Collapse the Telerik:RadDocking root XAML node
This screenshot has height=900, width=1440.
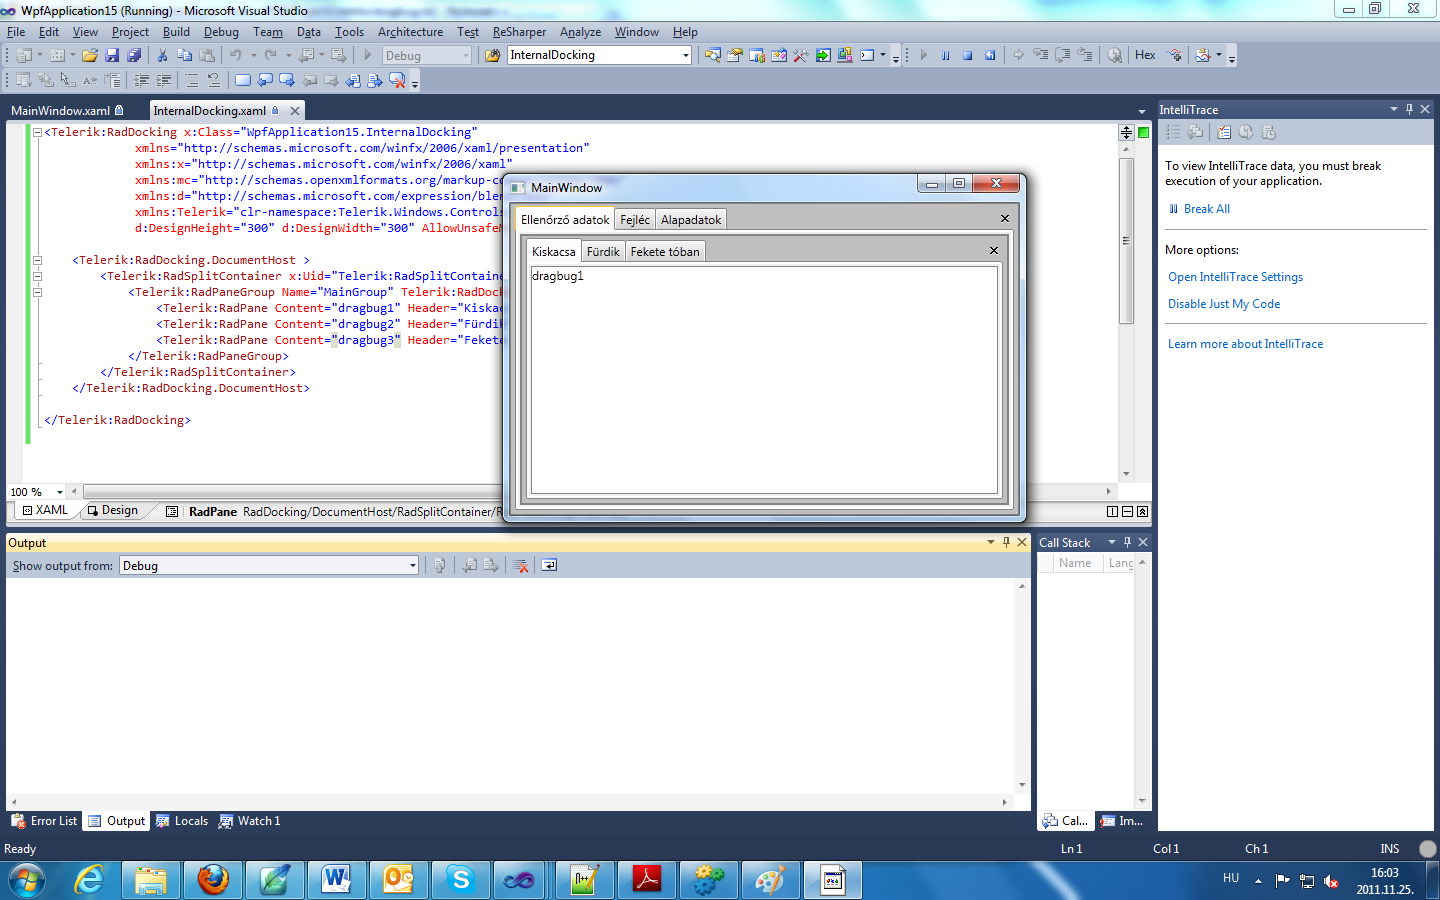tap(37, 132)
